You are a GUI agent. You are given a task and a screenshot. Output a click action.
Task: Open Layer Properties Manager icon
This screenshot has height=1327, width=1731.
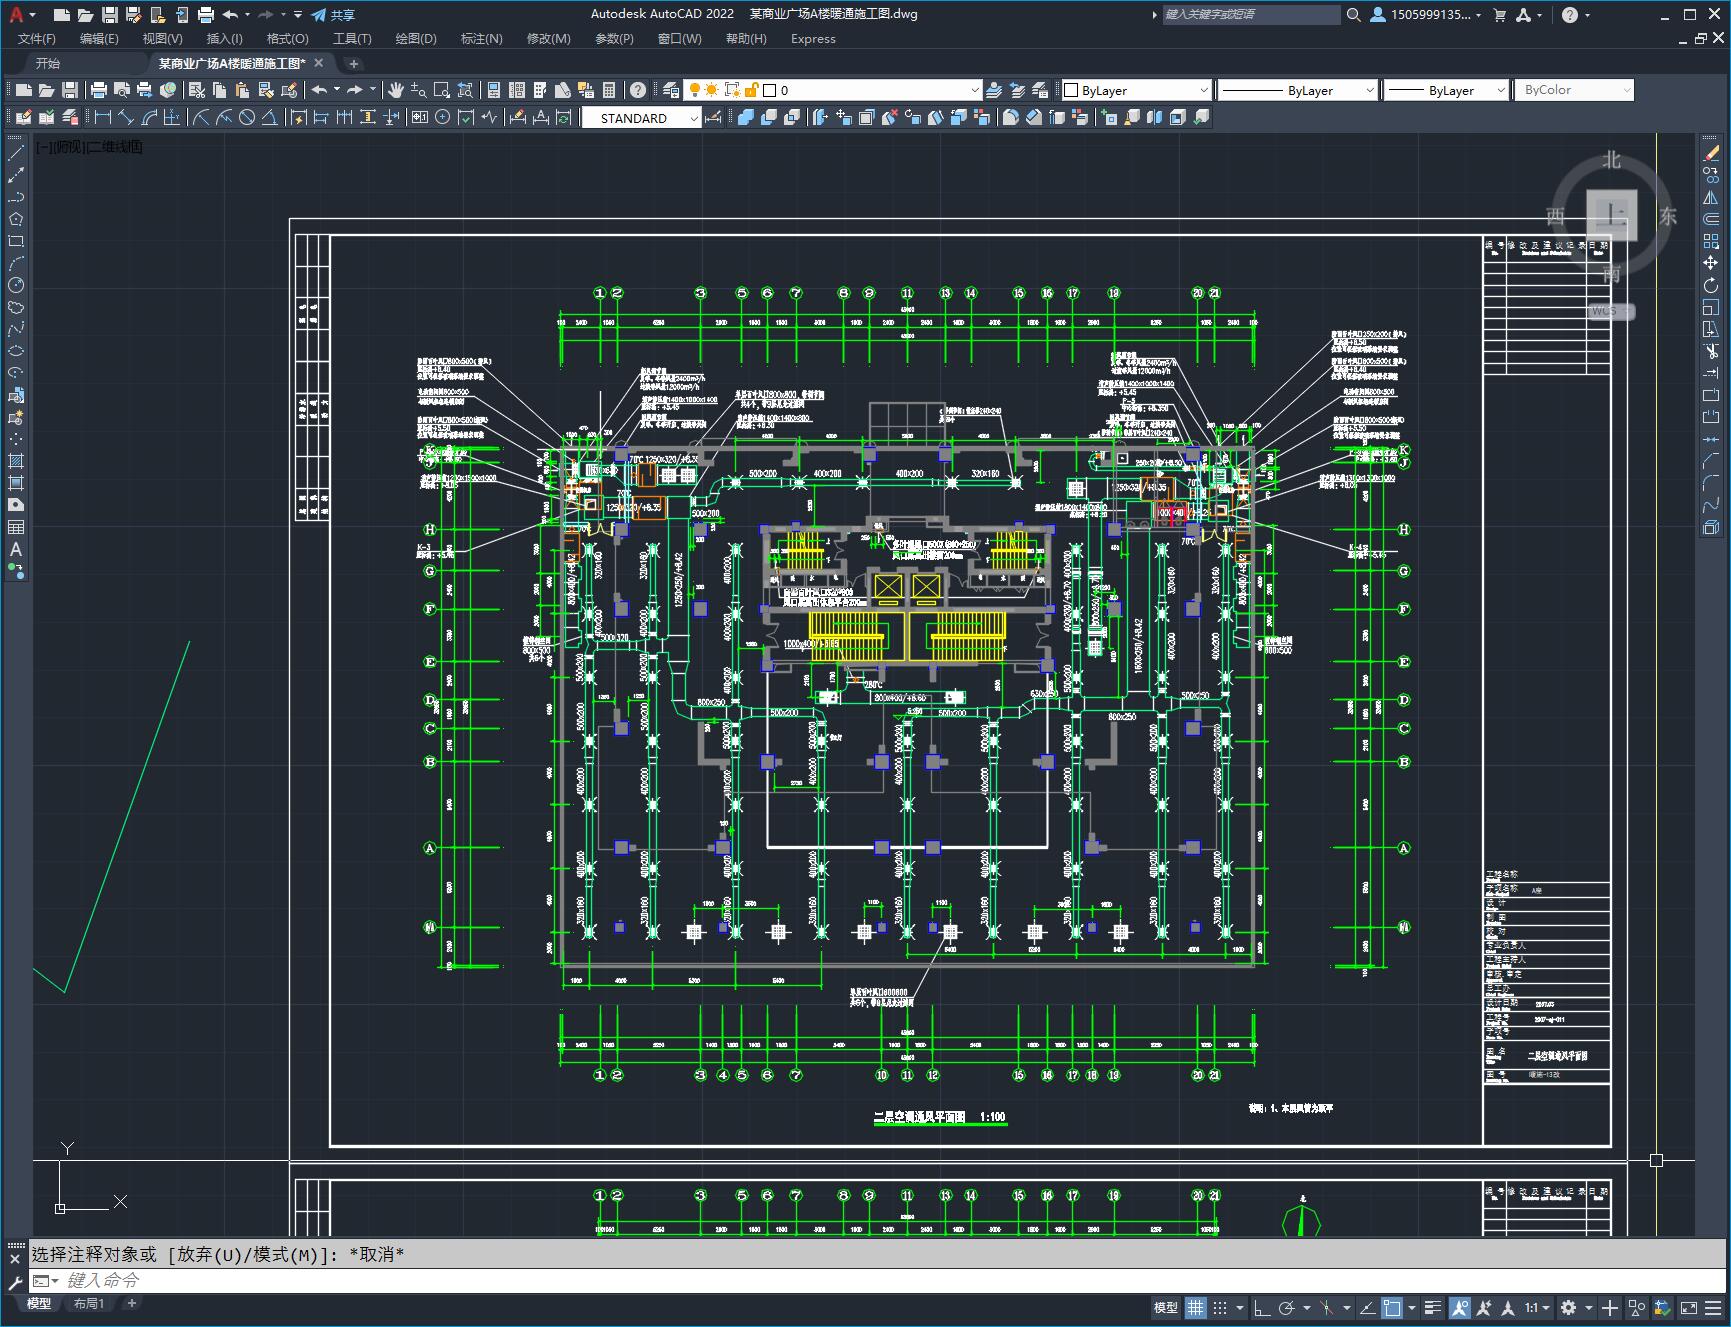[671, 90]
